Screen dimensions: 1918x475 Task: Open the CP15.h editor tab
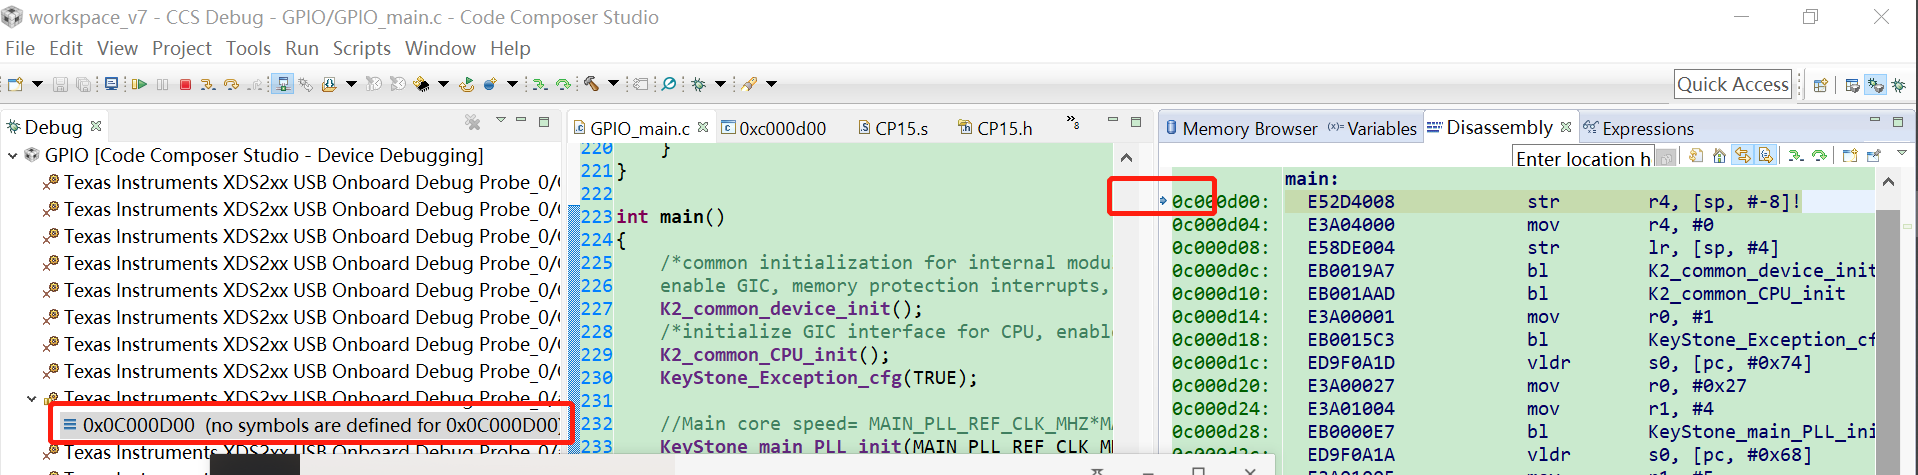pos(995,128)
